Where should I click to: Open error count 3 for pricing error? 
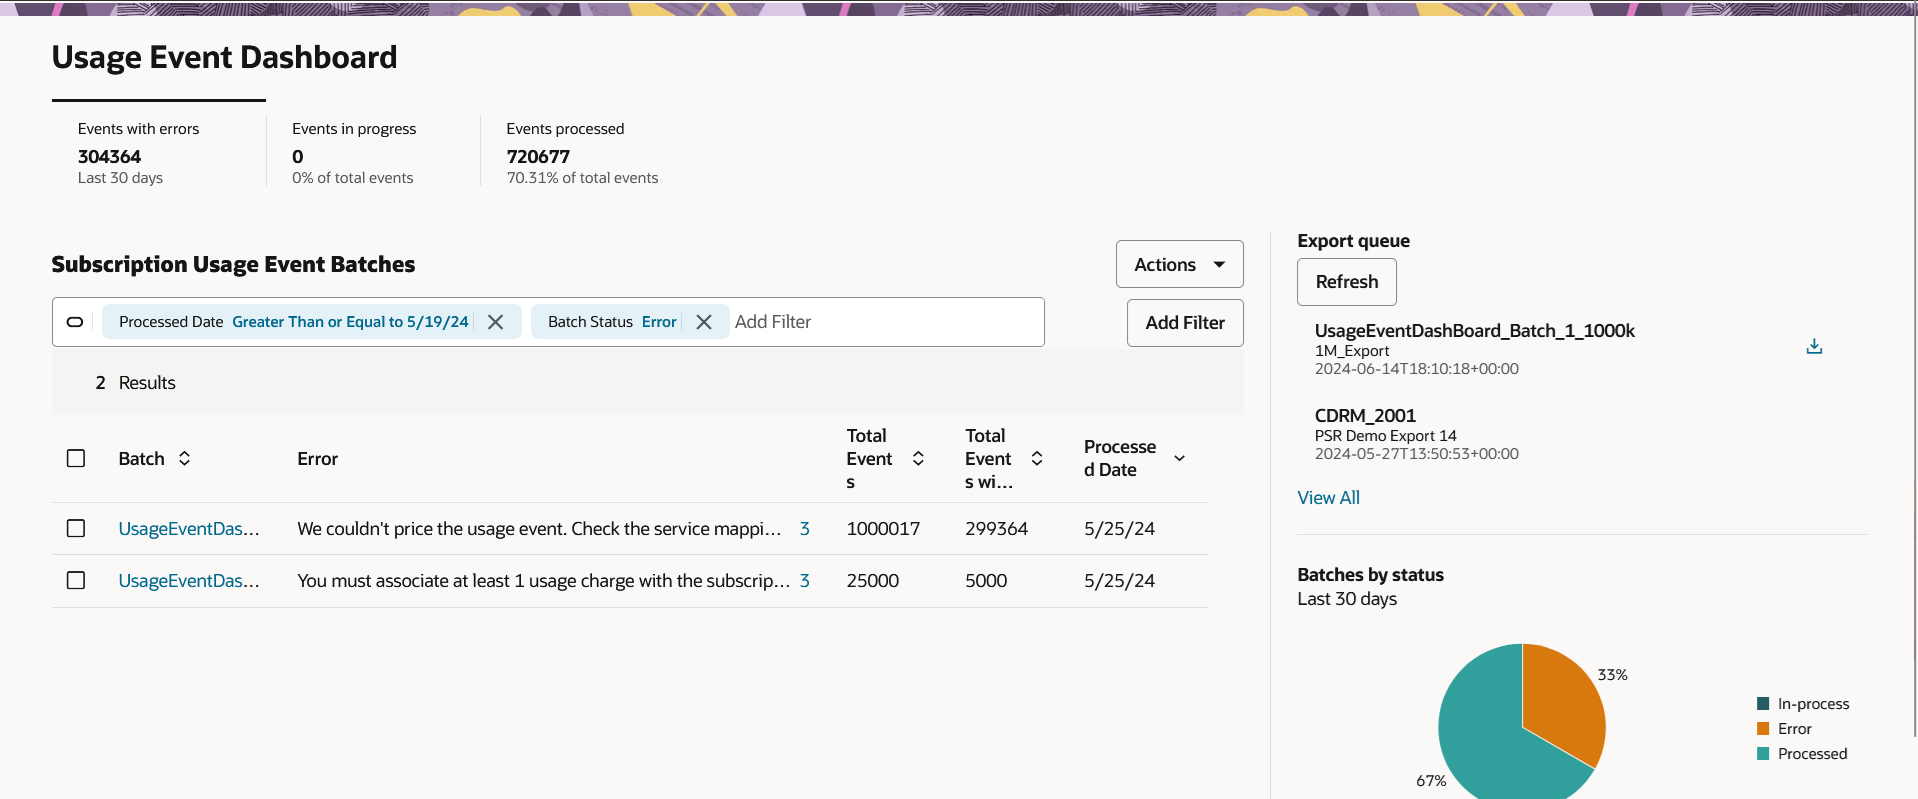[805, 529]
